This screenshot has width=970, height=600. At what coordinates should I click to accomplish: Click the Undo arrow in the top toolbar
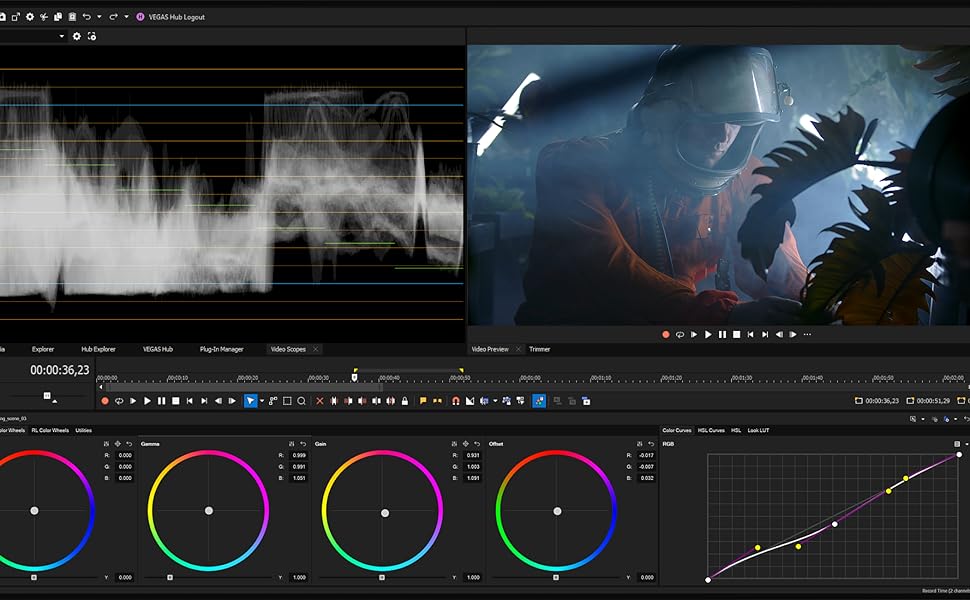pyautogui.click(x=87, y=17)
